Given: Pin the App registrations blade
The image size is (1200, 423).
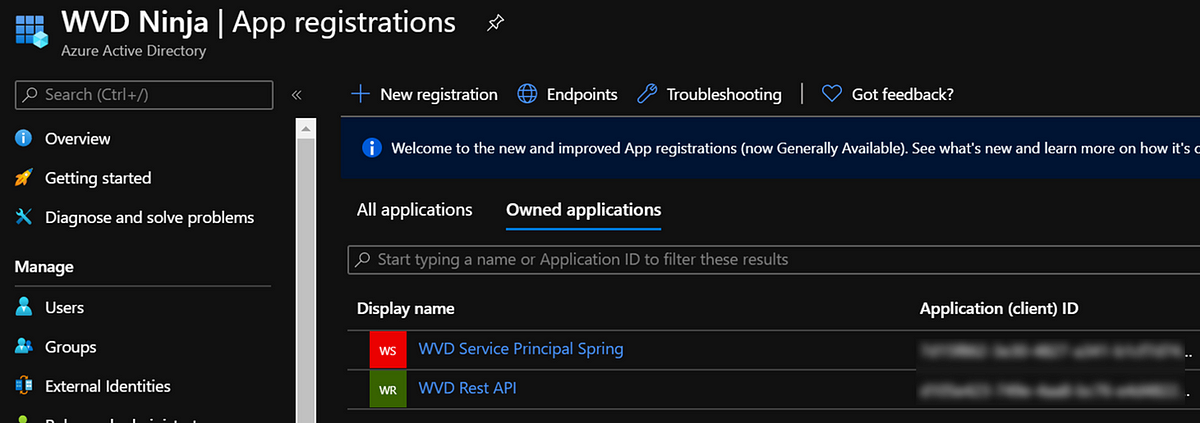Looking at the screenshot, I should (495, 23).
